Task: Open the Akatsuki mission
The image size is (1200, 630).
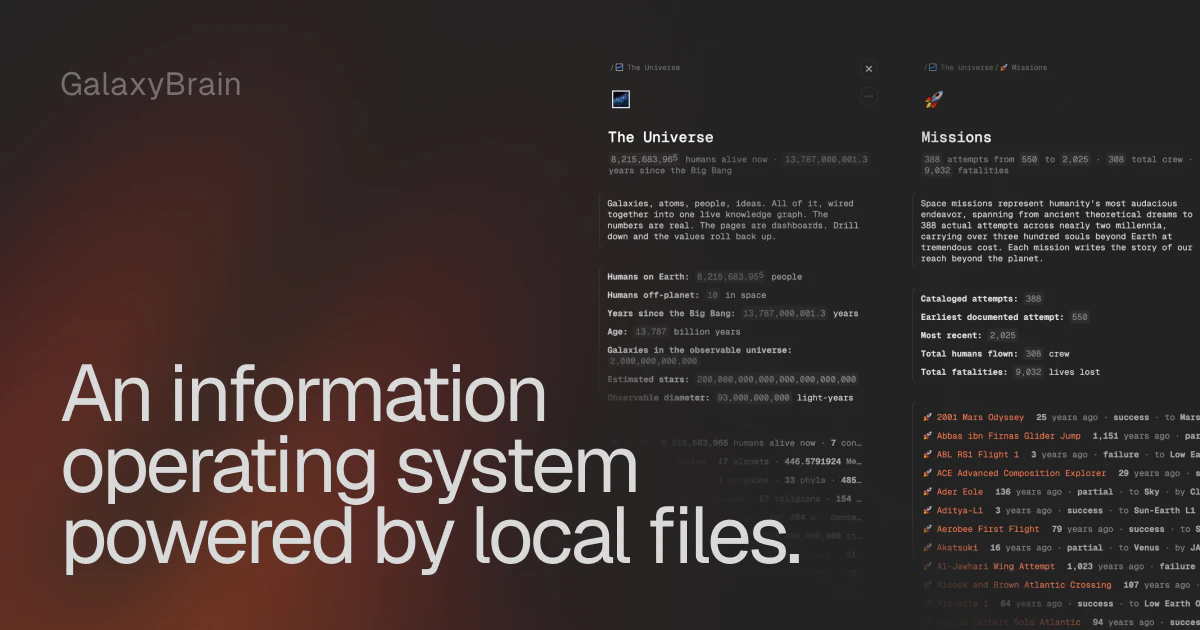Action: (959, 548)
